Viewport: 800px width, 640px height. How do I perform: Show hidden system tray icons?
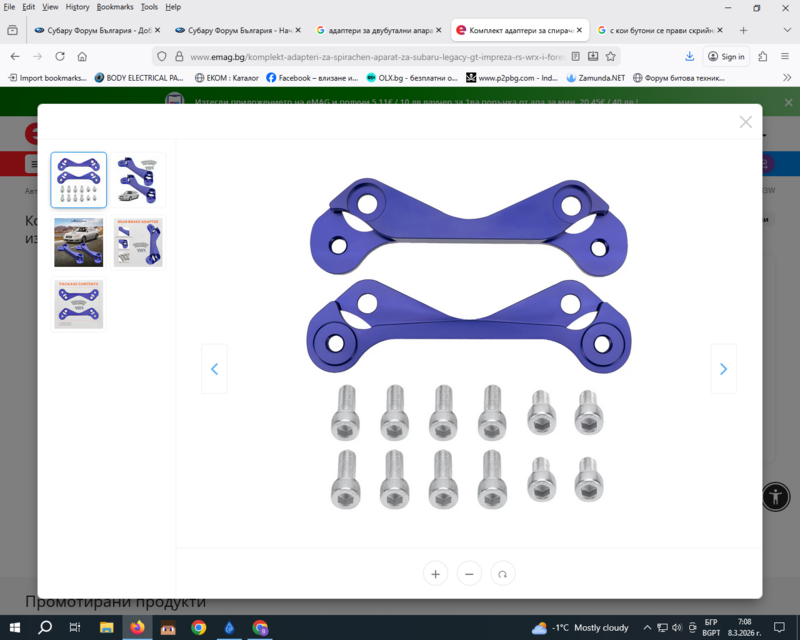click(647, 628)
